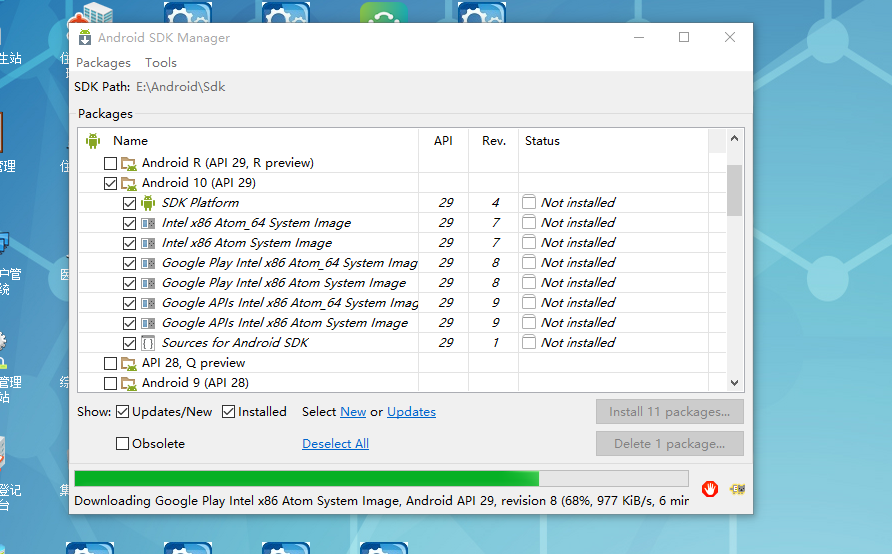This screenshot has height=554, width=892.
Task: Click the Install 11 packages button
Action: click(x=669, y=411)
